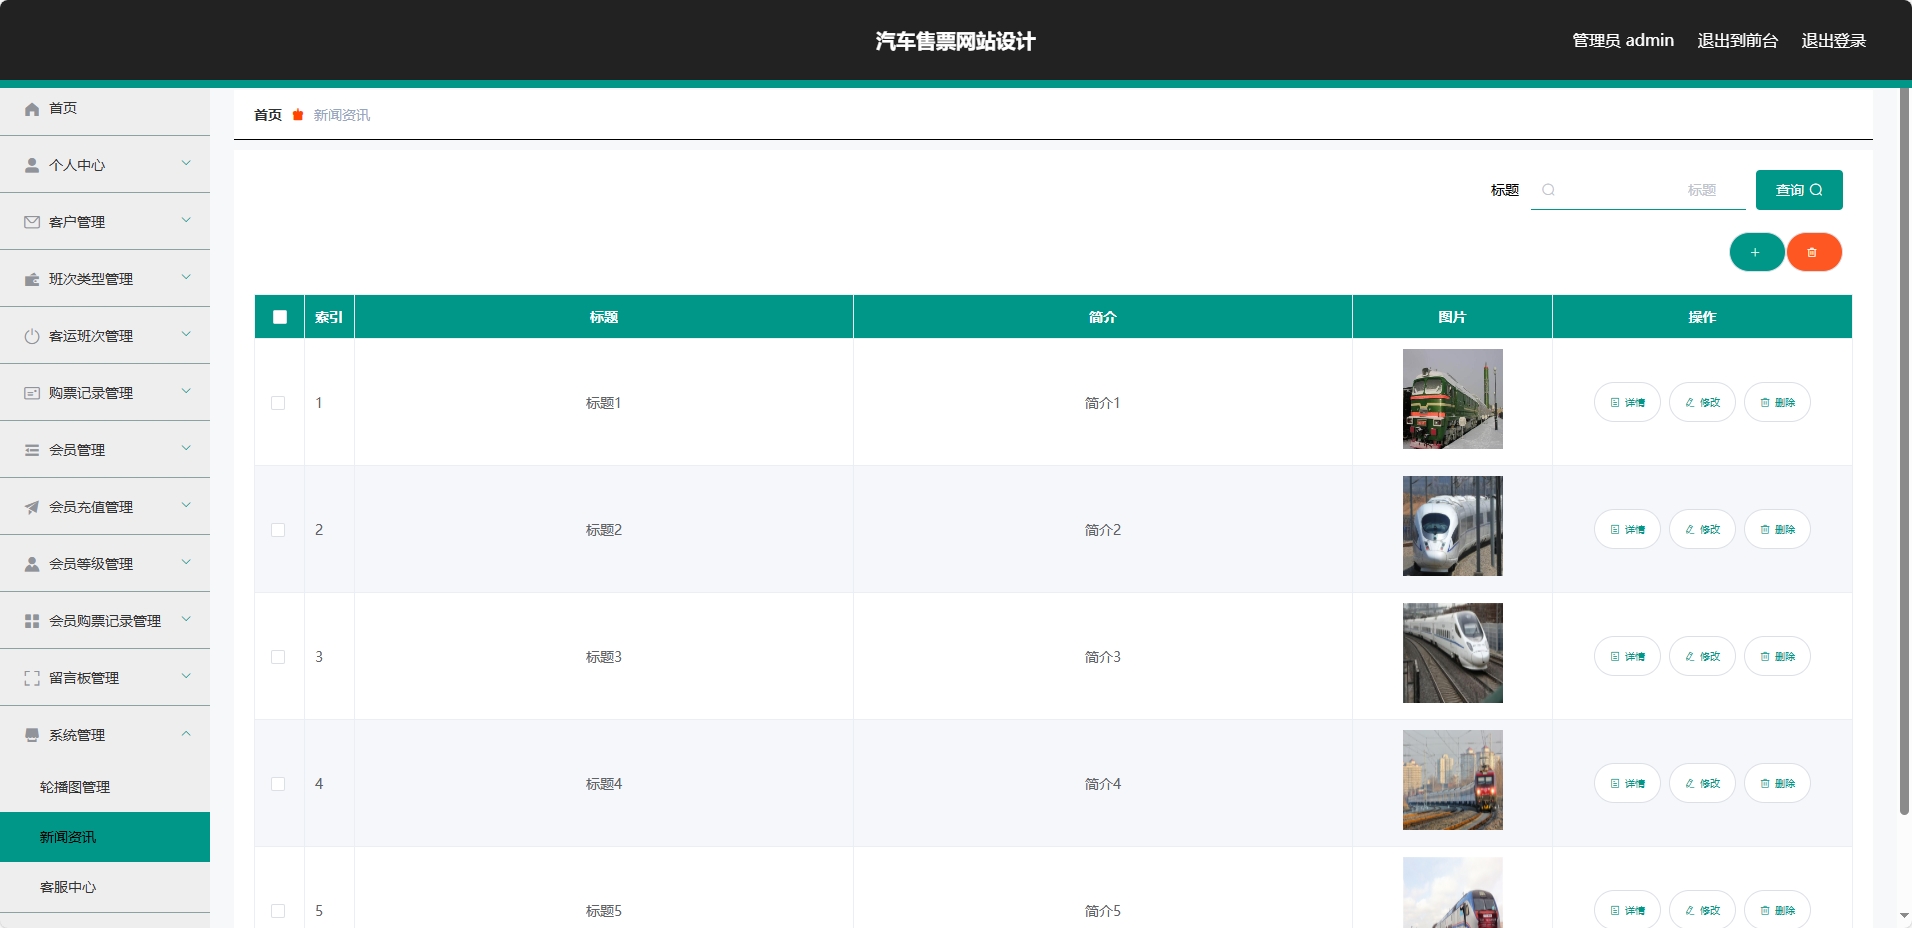Open 详情 for row 标题2
The height and width of the screenshot is (928, 1912).
(1627, 529)
